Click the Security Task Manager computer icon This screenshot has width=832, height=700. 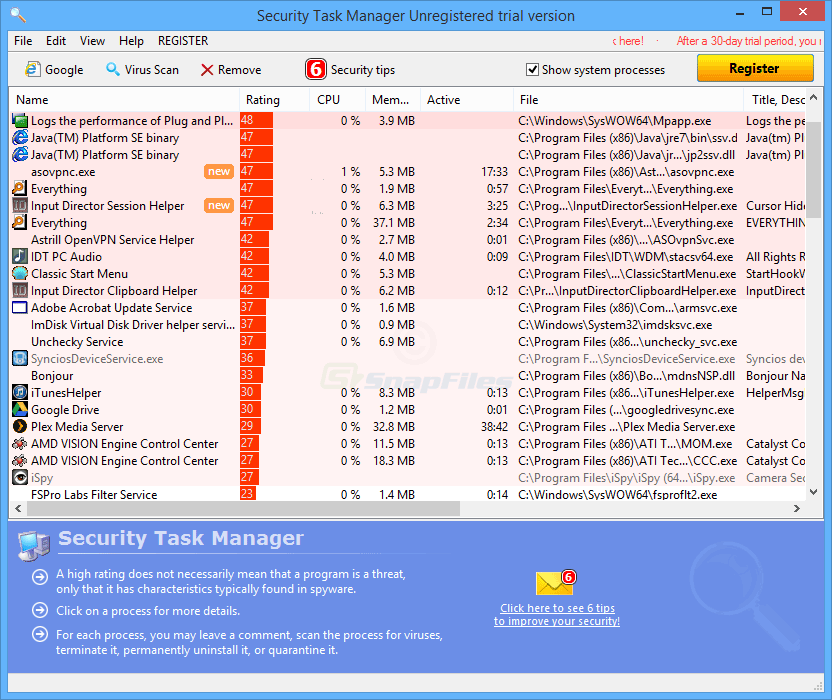34,545
